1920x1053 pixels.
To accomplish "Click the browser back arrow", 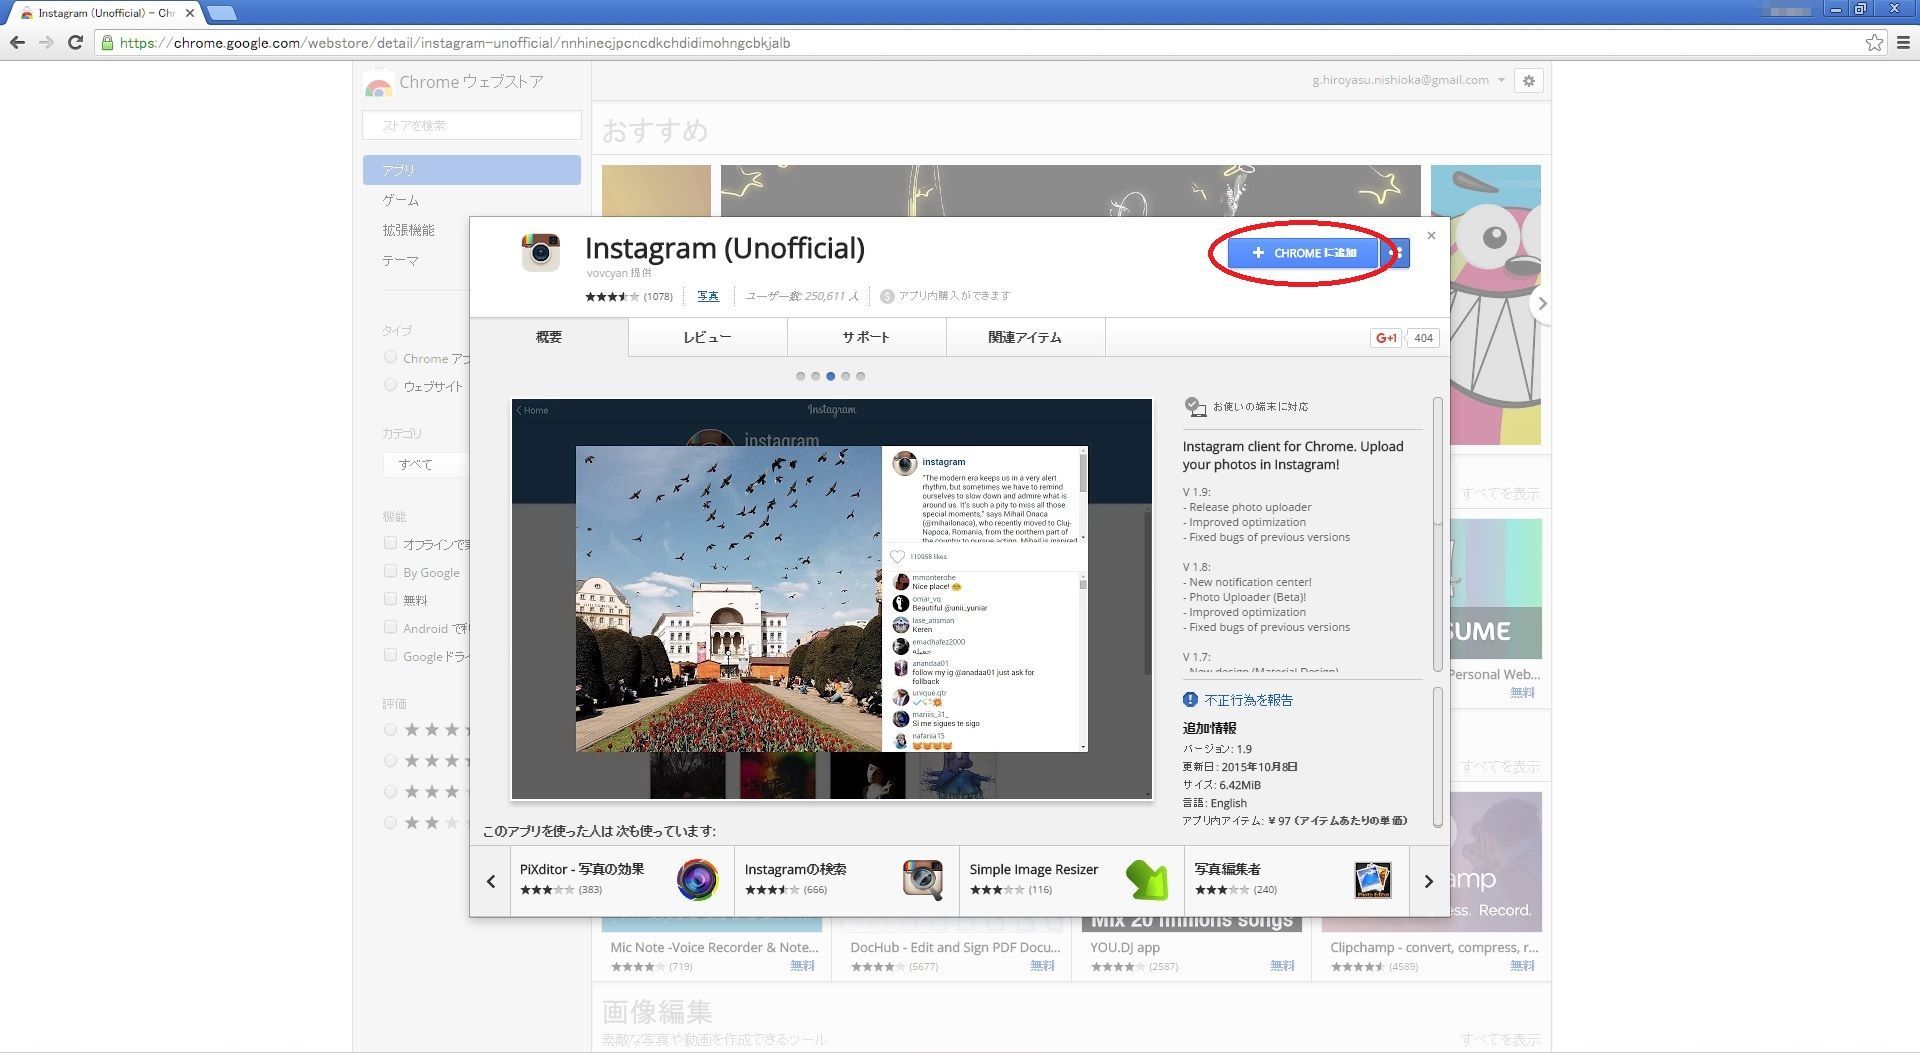I will 17,43.
